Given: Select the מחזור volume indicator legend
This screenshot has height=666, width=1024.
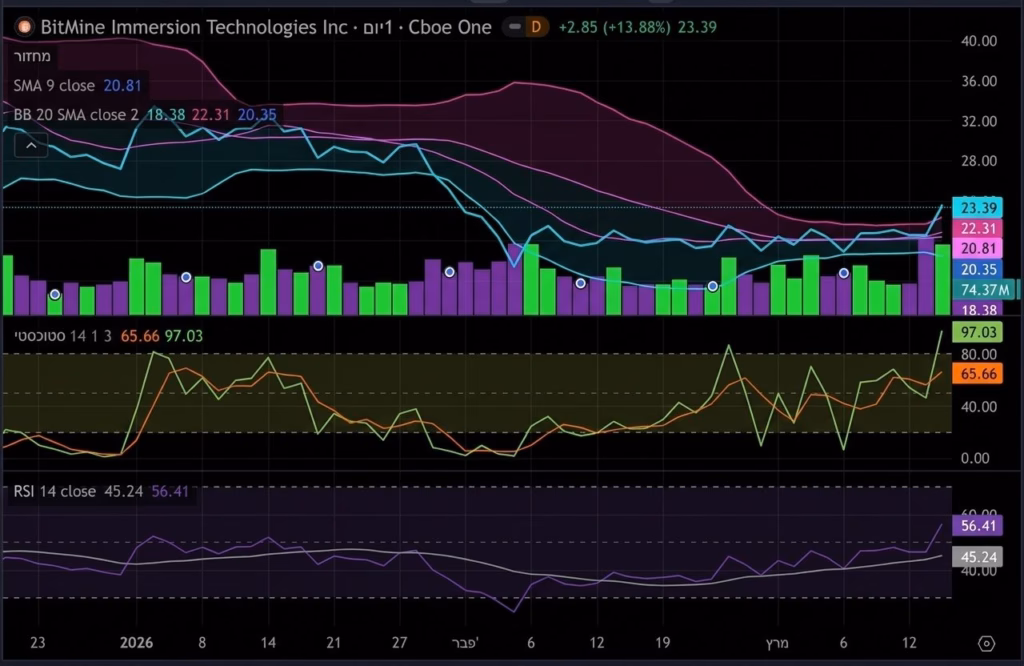Looking at the screenshot, I should [40, 57].
